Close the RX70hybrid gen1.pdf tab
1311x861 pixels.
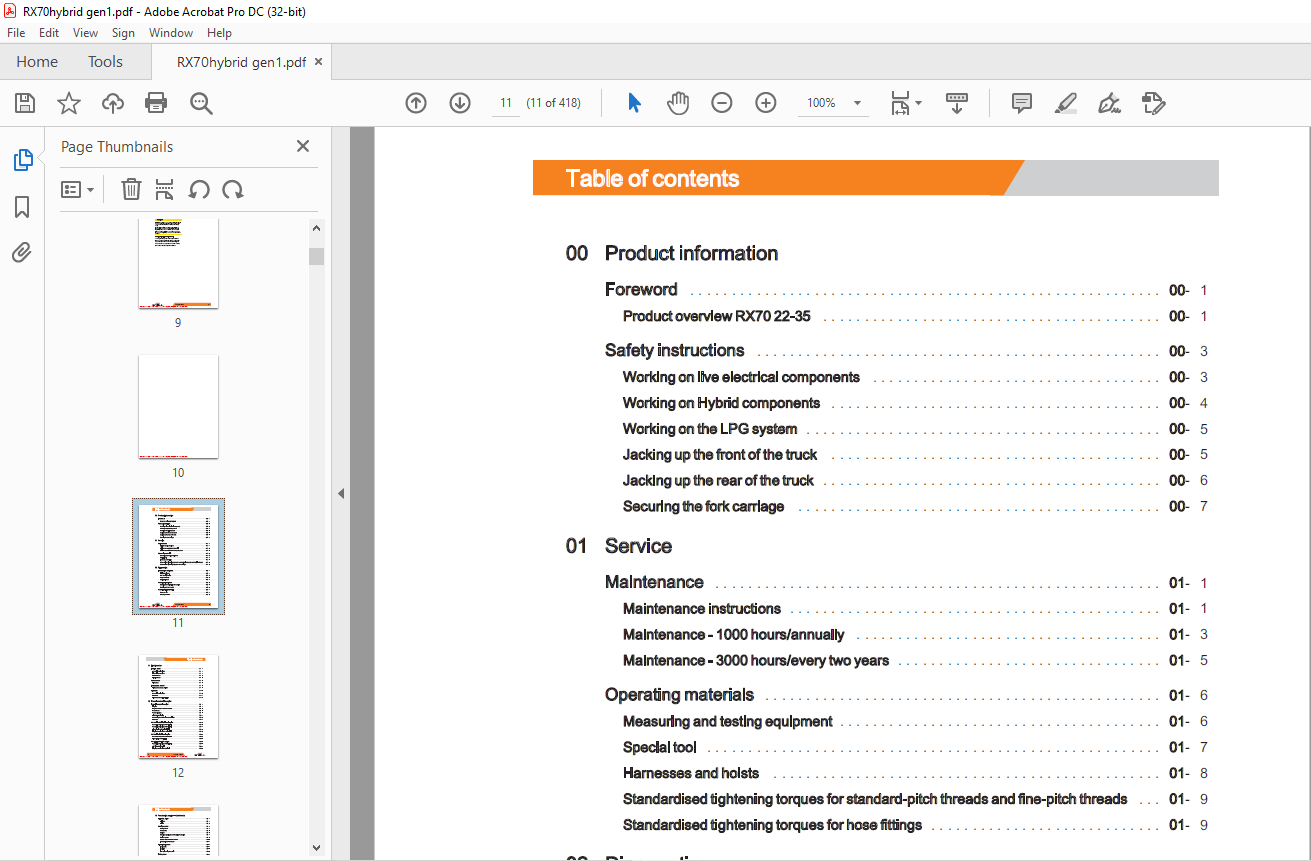tap(319, 62)
